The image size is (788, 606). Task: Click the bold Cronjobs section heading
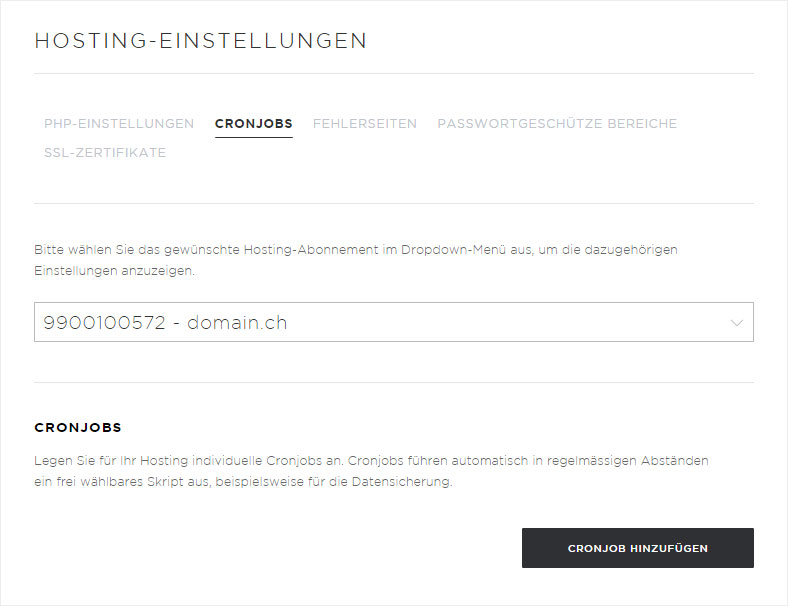tap(78, 428)
